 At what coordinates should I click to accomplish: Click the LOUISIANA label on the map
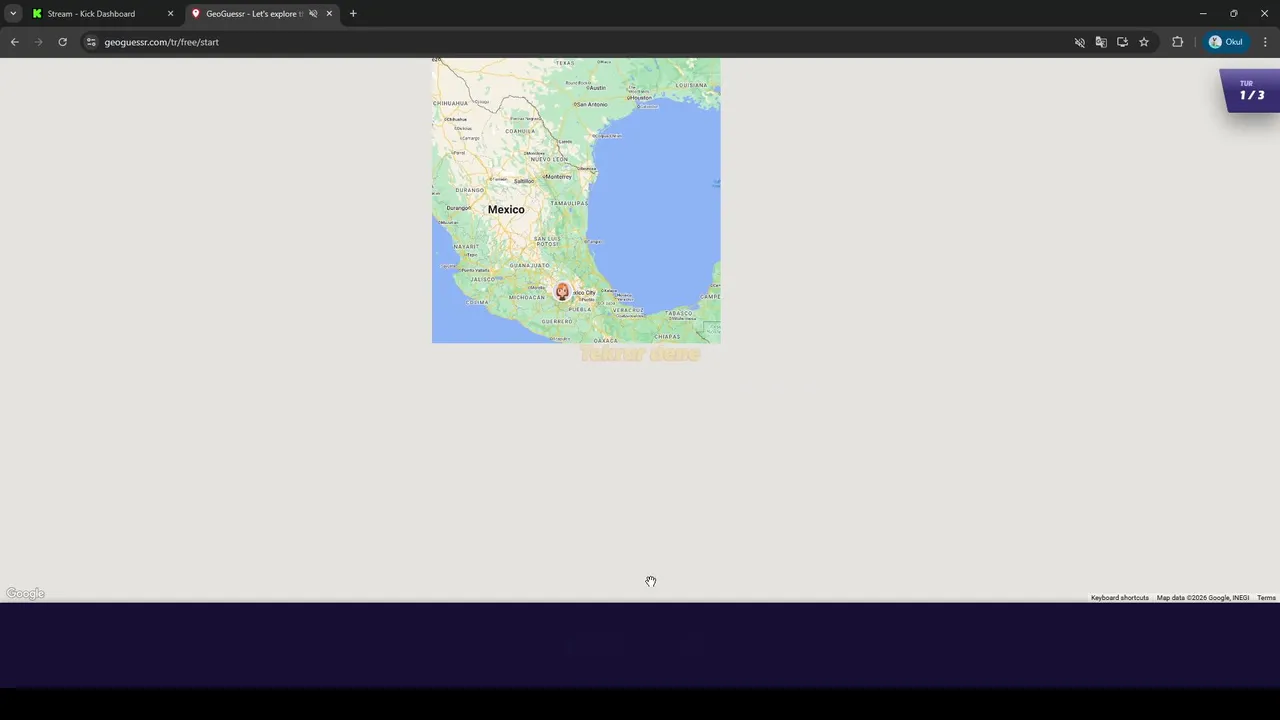click(x=691, y=85)
